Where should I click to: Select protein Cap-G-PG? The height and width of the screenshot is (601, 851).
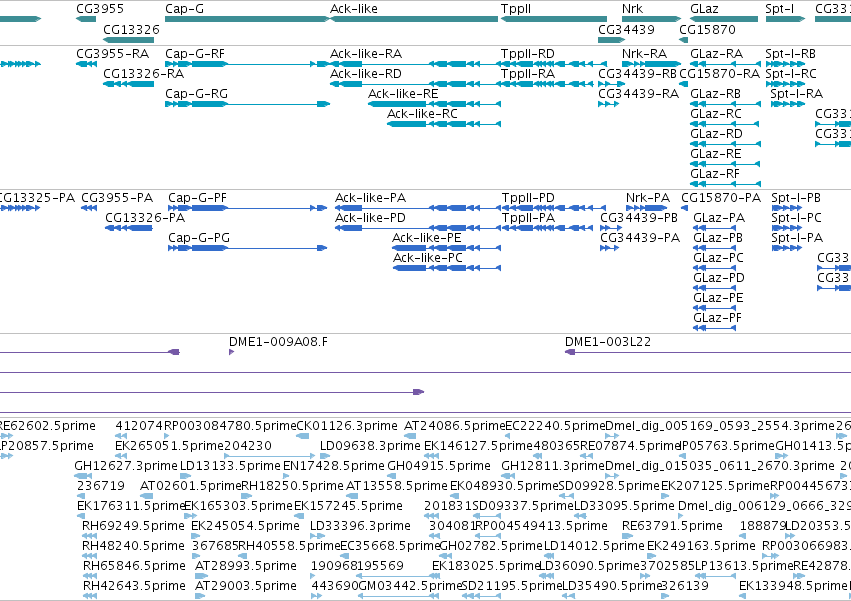click(x=247, y=248)
